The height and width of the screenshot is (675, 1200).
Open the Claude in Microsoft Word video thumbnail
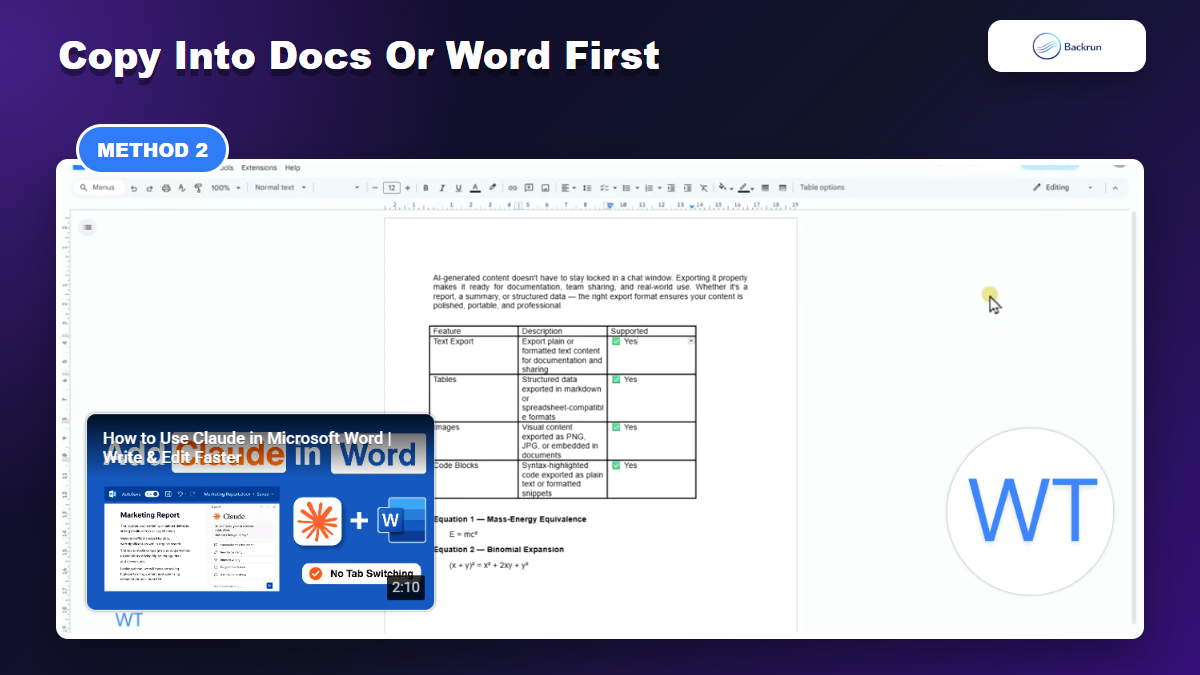(x=260, y=512)
